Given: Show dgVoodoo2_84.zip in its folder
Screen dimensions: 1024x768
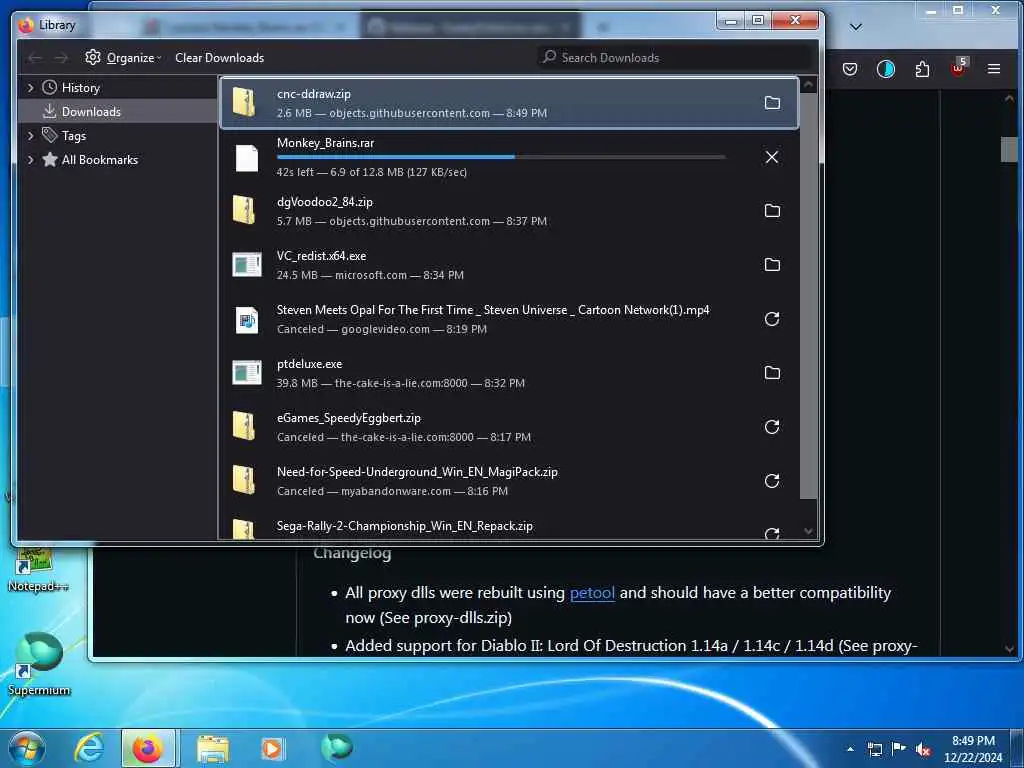Looking at the screenshot, I should click(x=772, y=210).
